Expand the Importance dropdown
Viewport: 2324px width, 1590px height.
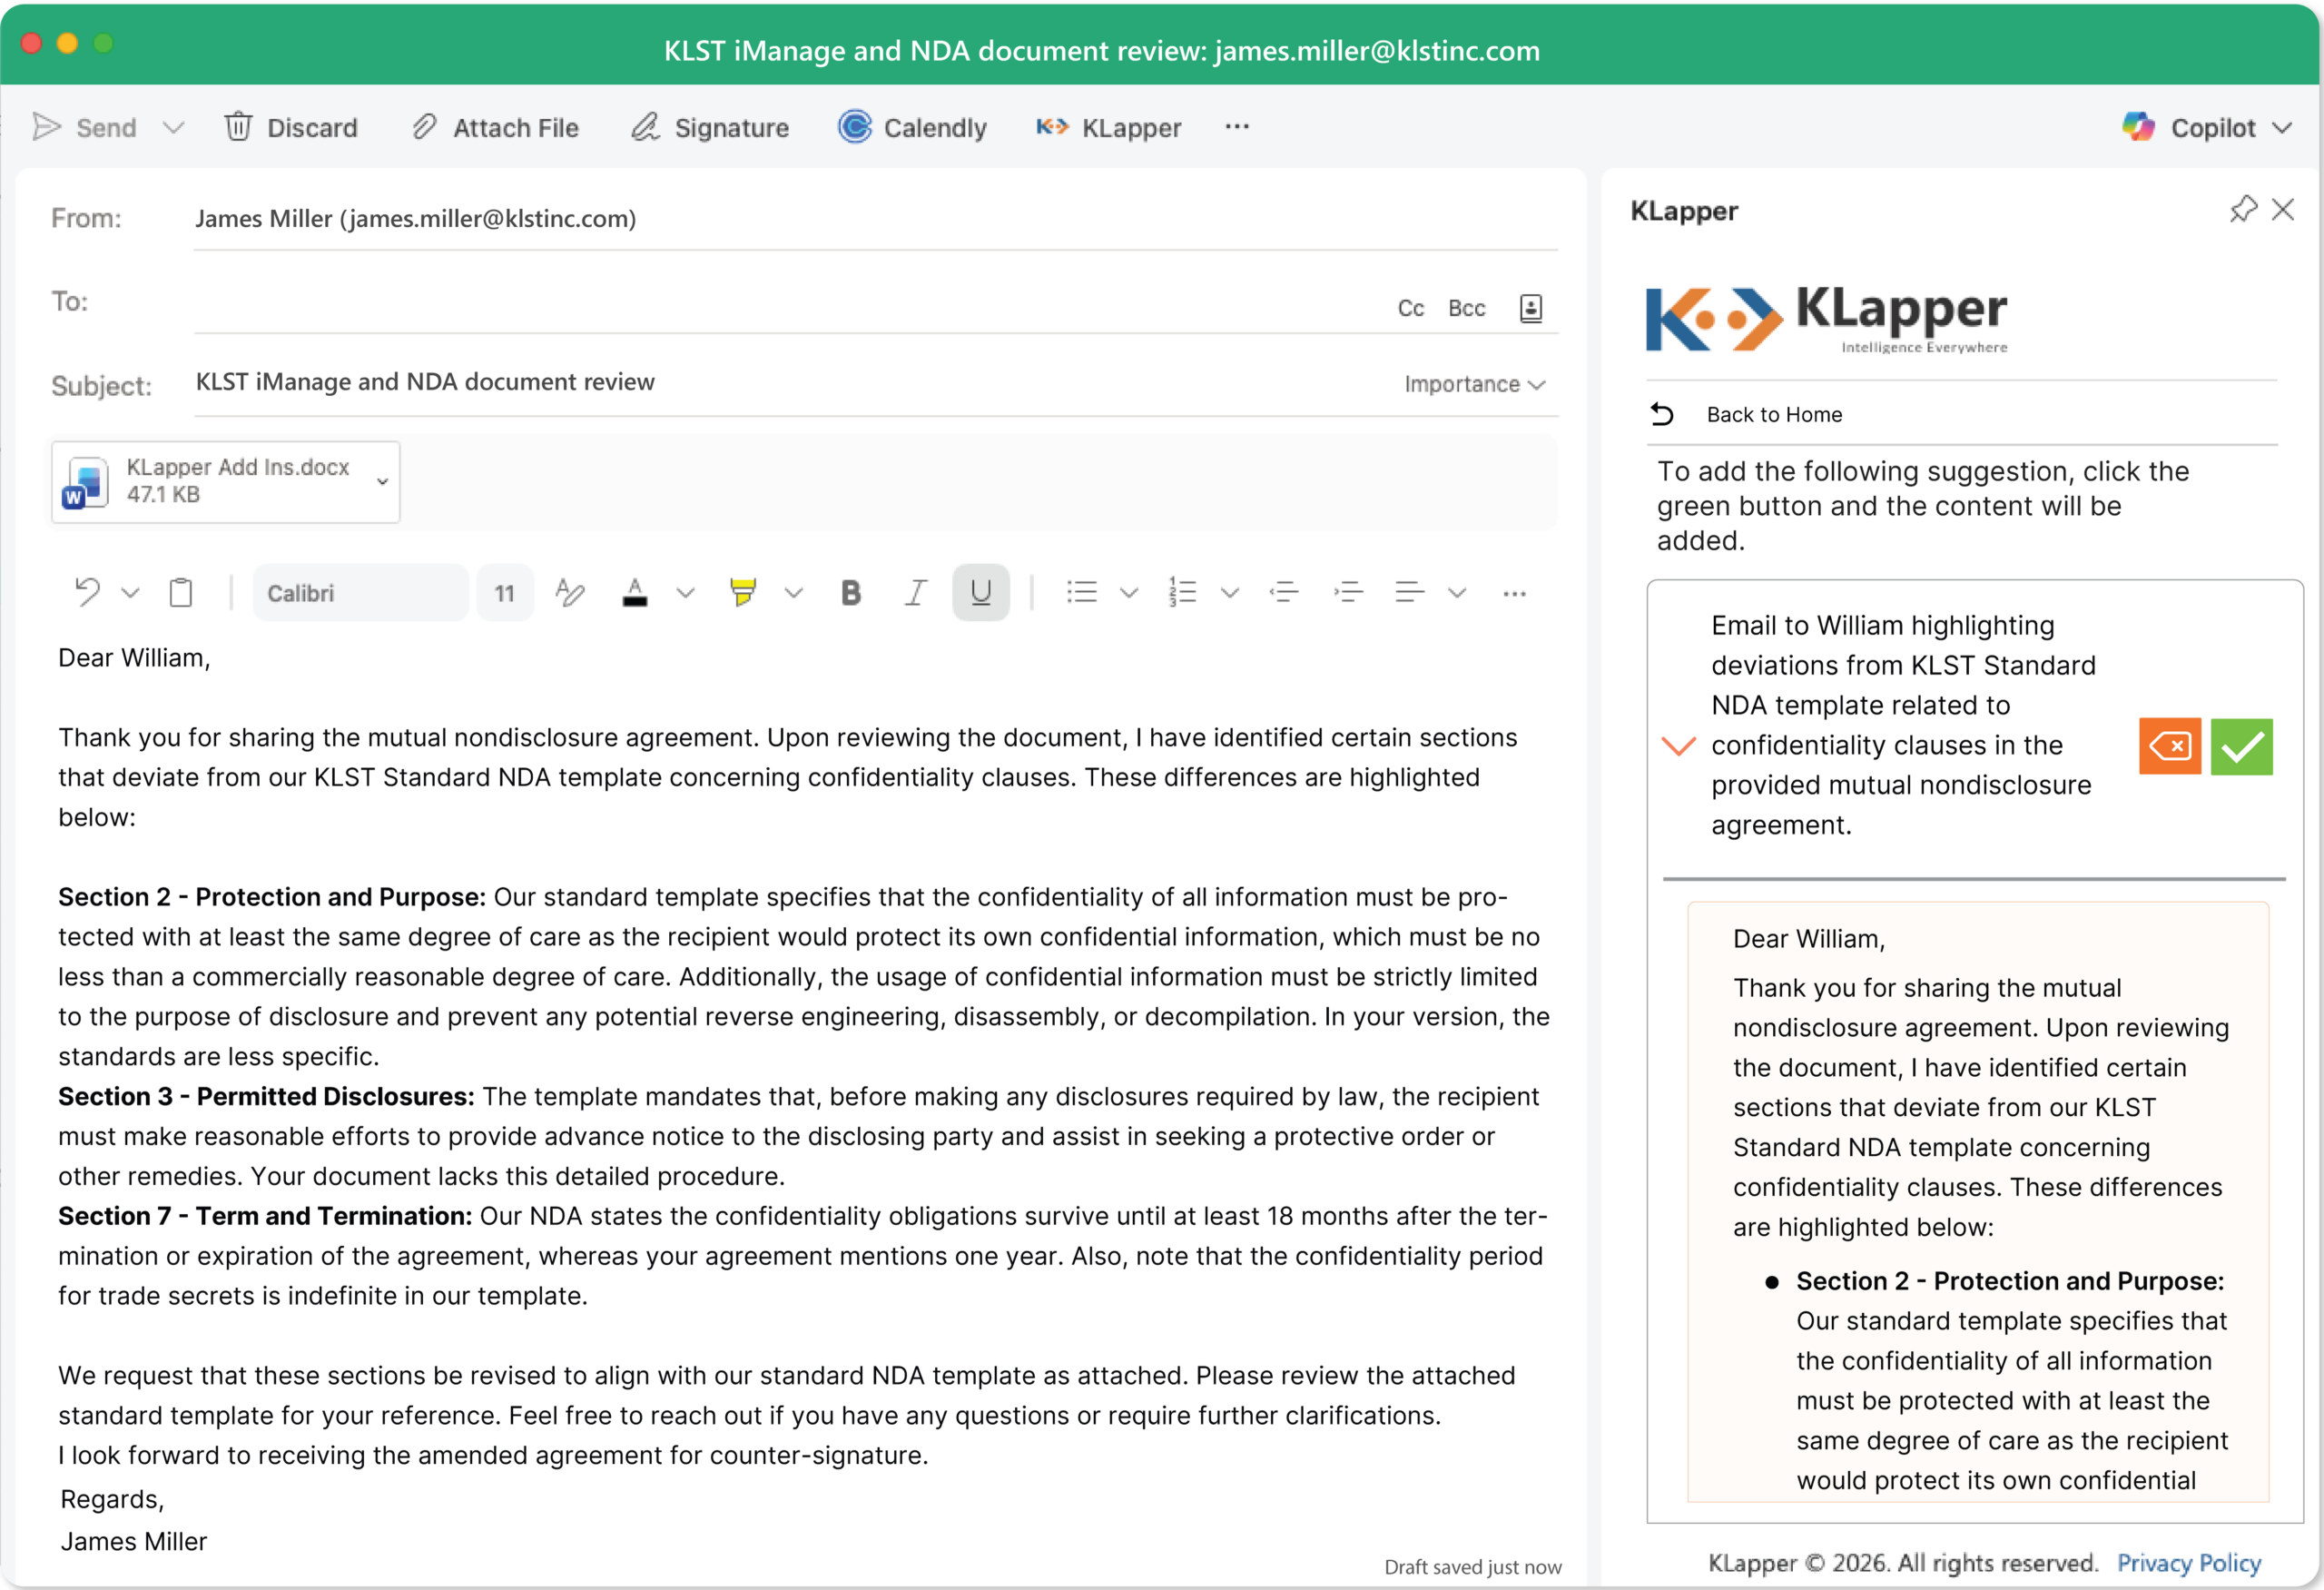coord(1474,384)
